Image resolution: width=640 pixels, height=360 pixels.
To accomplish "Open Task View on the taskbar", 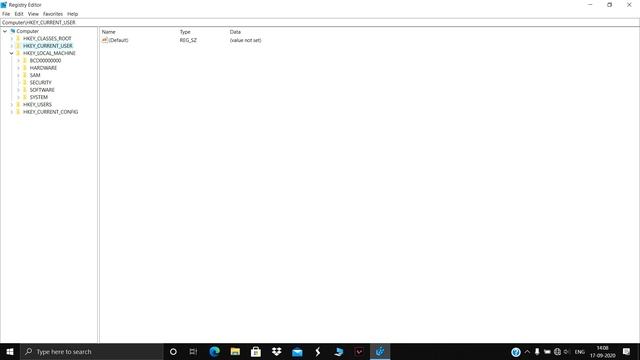I will pos(193,351).
